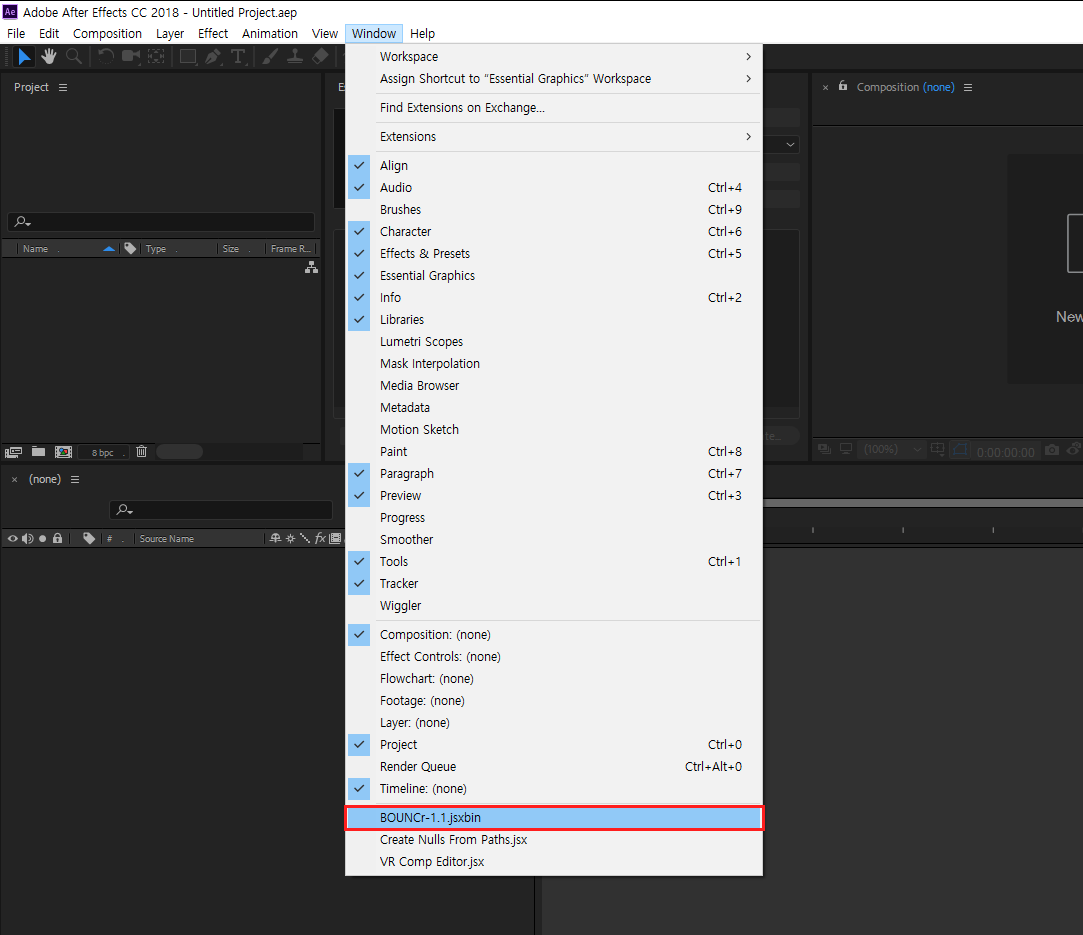The height and width of the screenshot is (935, 1083).
Task: Show the Lumetri Scopes panel
Action: (554, 342)
